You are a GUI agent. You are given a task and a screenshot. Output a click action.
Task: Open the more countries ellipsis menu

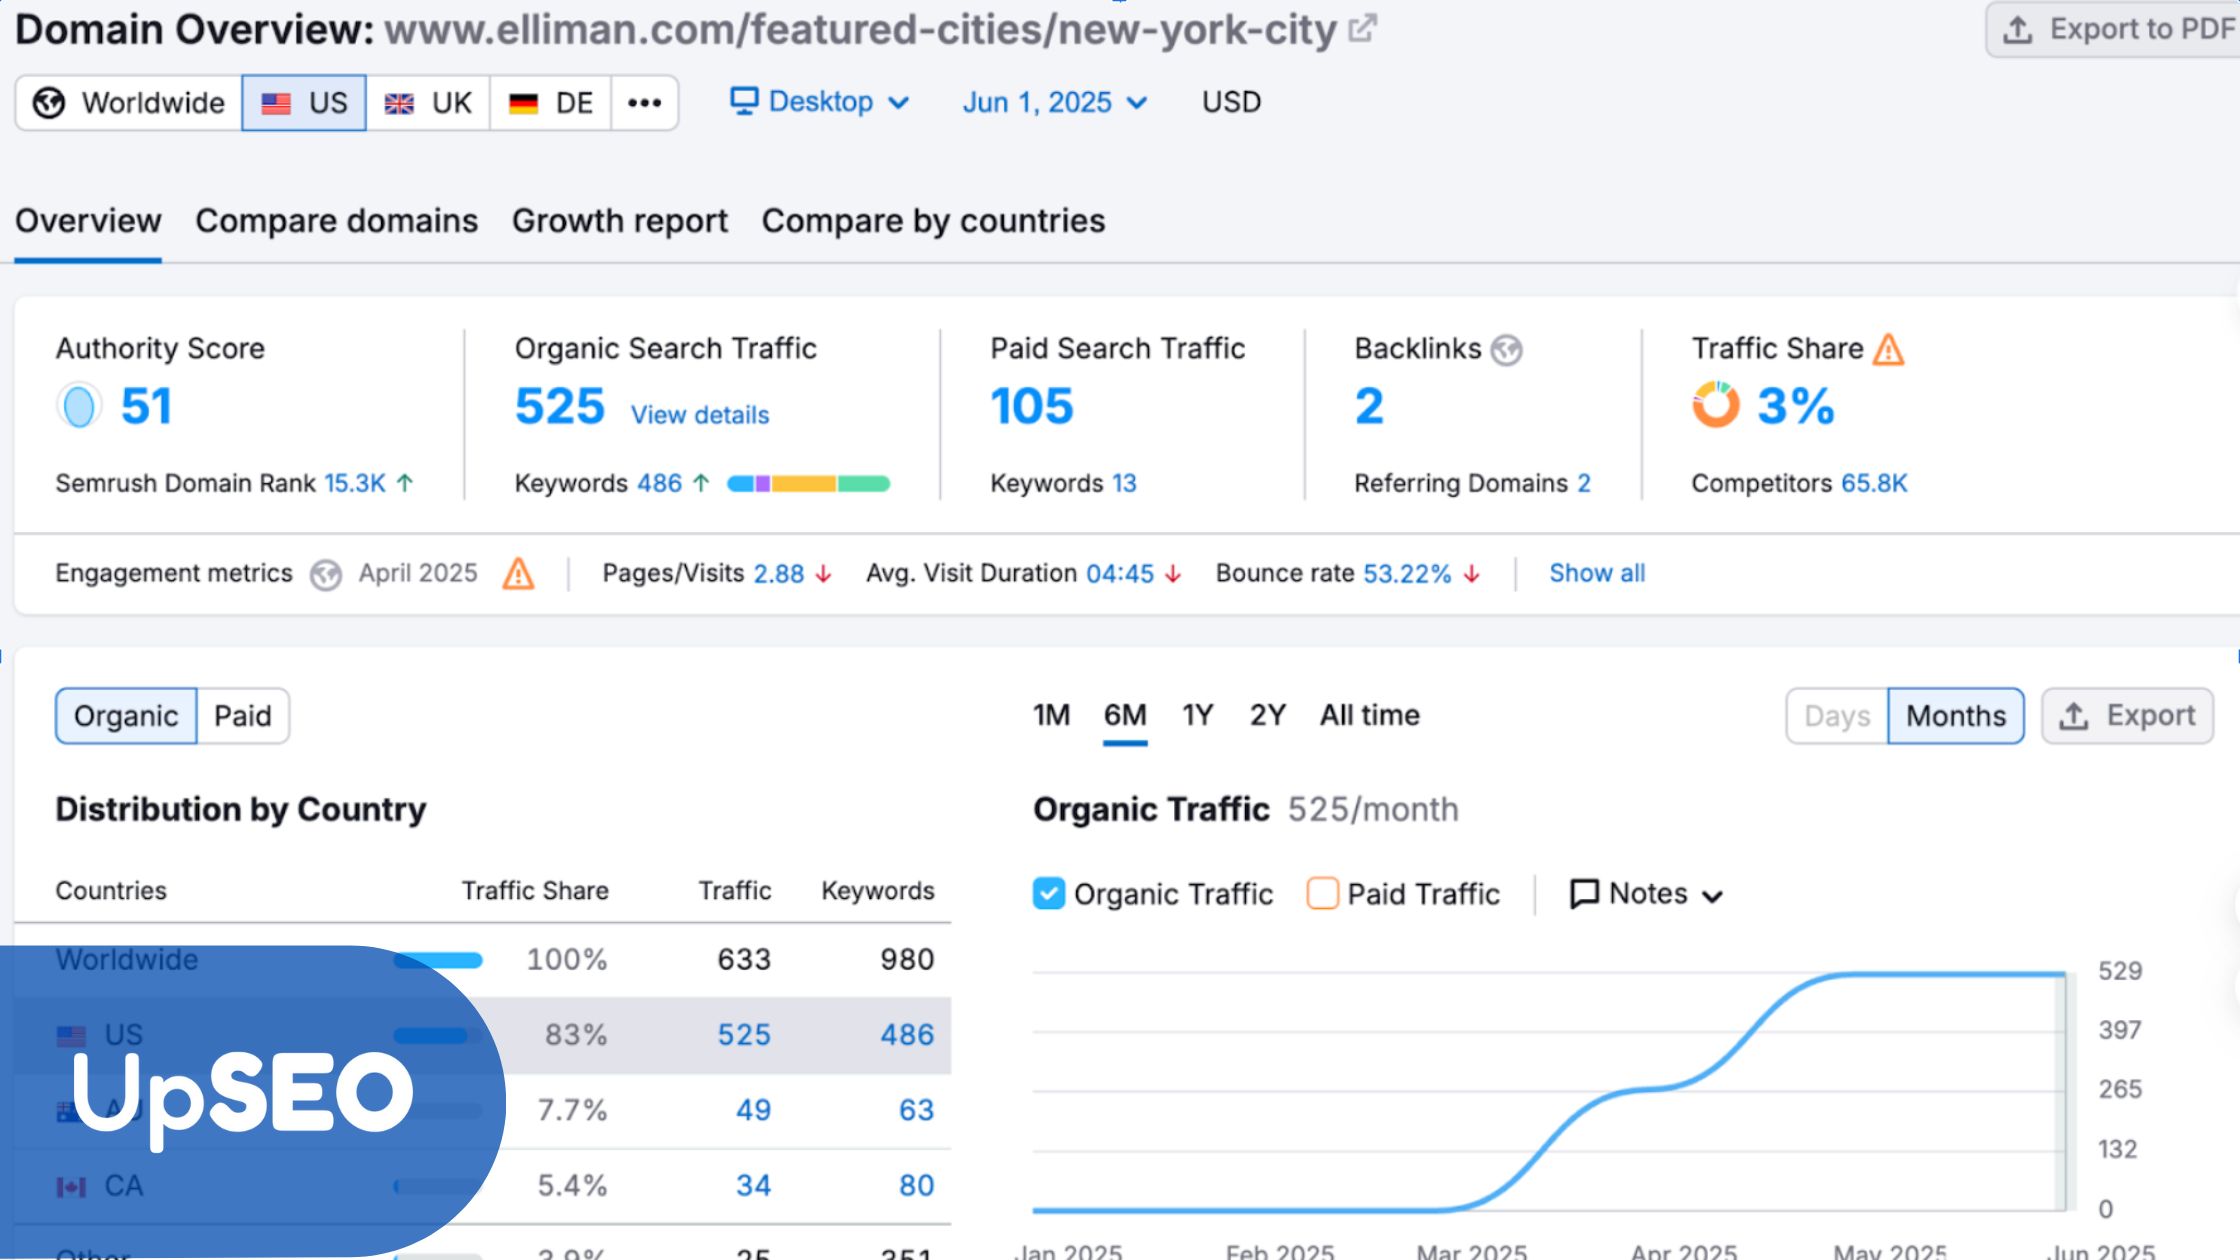(645, 102)
